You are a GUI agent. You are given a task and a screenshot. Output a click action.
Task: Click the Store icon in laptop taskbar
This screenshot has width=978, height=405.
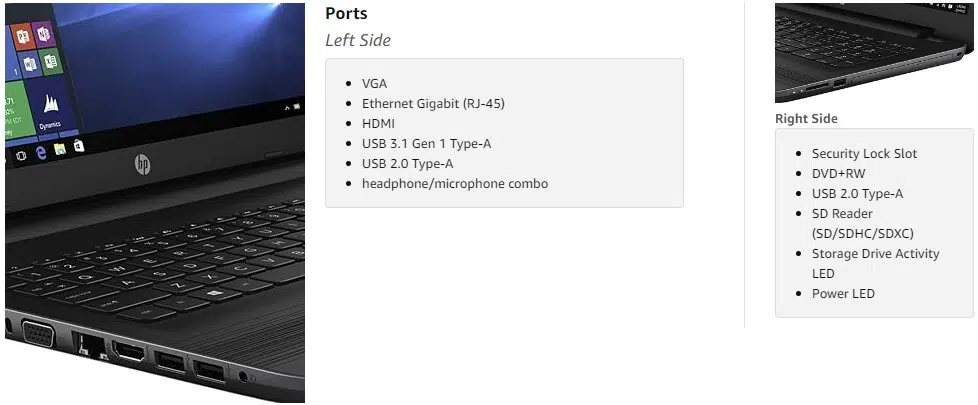point(79,146)
